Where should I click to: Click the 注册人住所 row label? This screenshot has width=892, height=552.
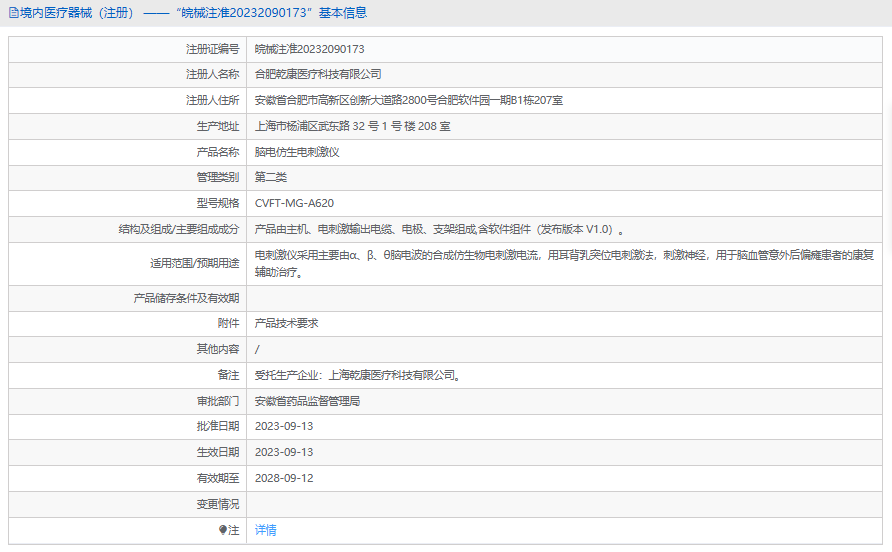click(x=213, y=101)
